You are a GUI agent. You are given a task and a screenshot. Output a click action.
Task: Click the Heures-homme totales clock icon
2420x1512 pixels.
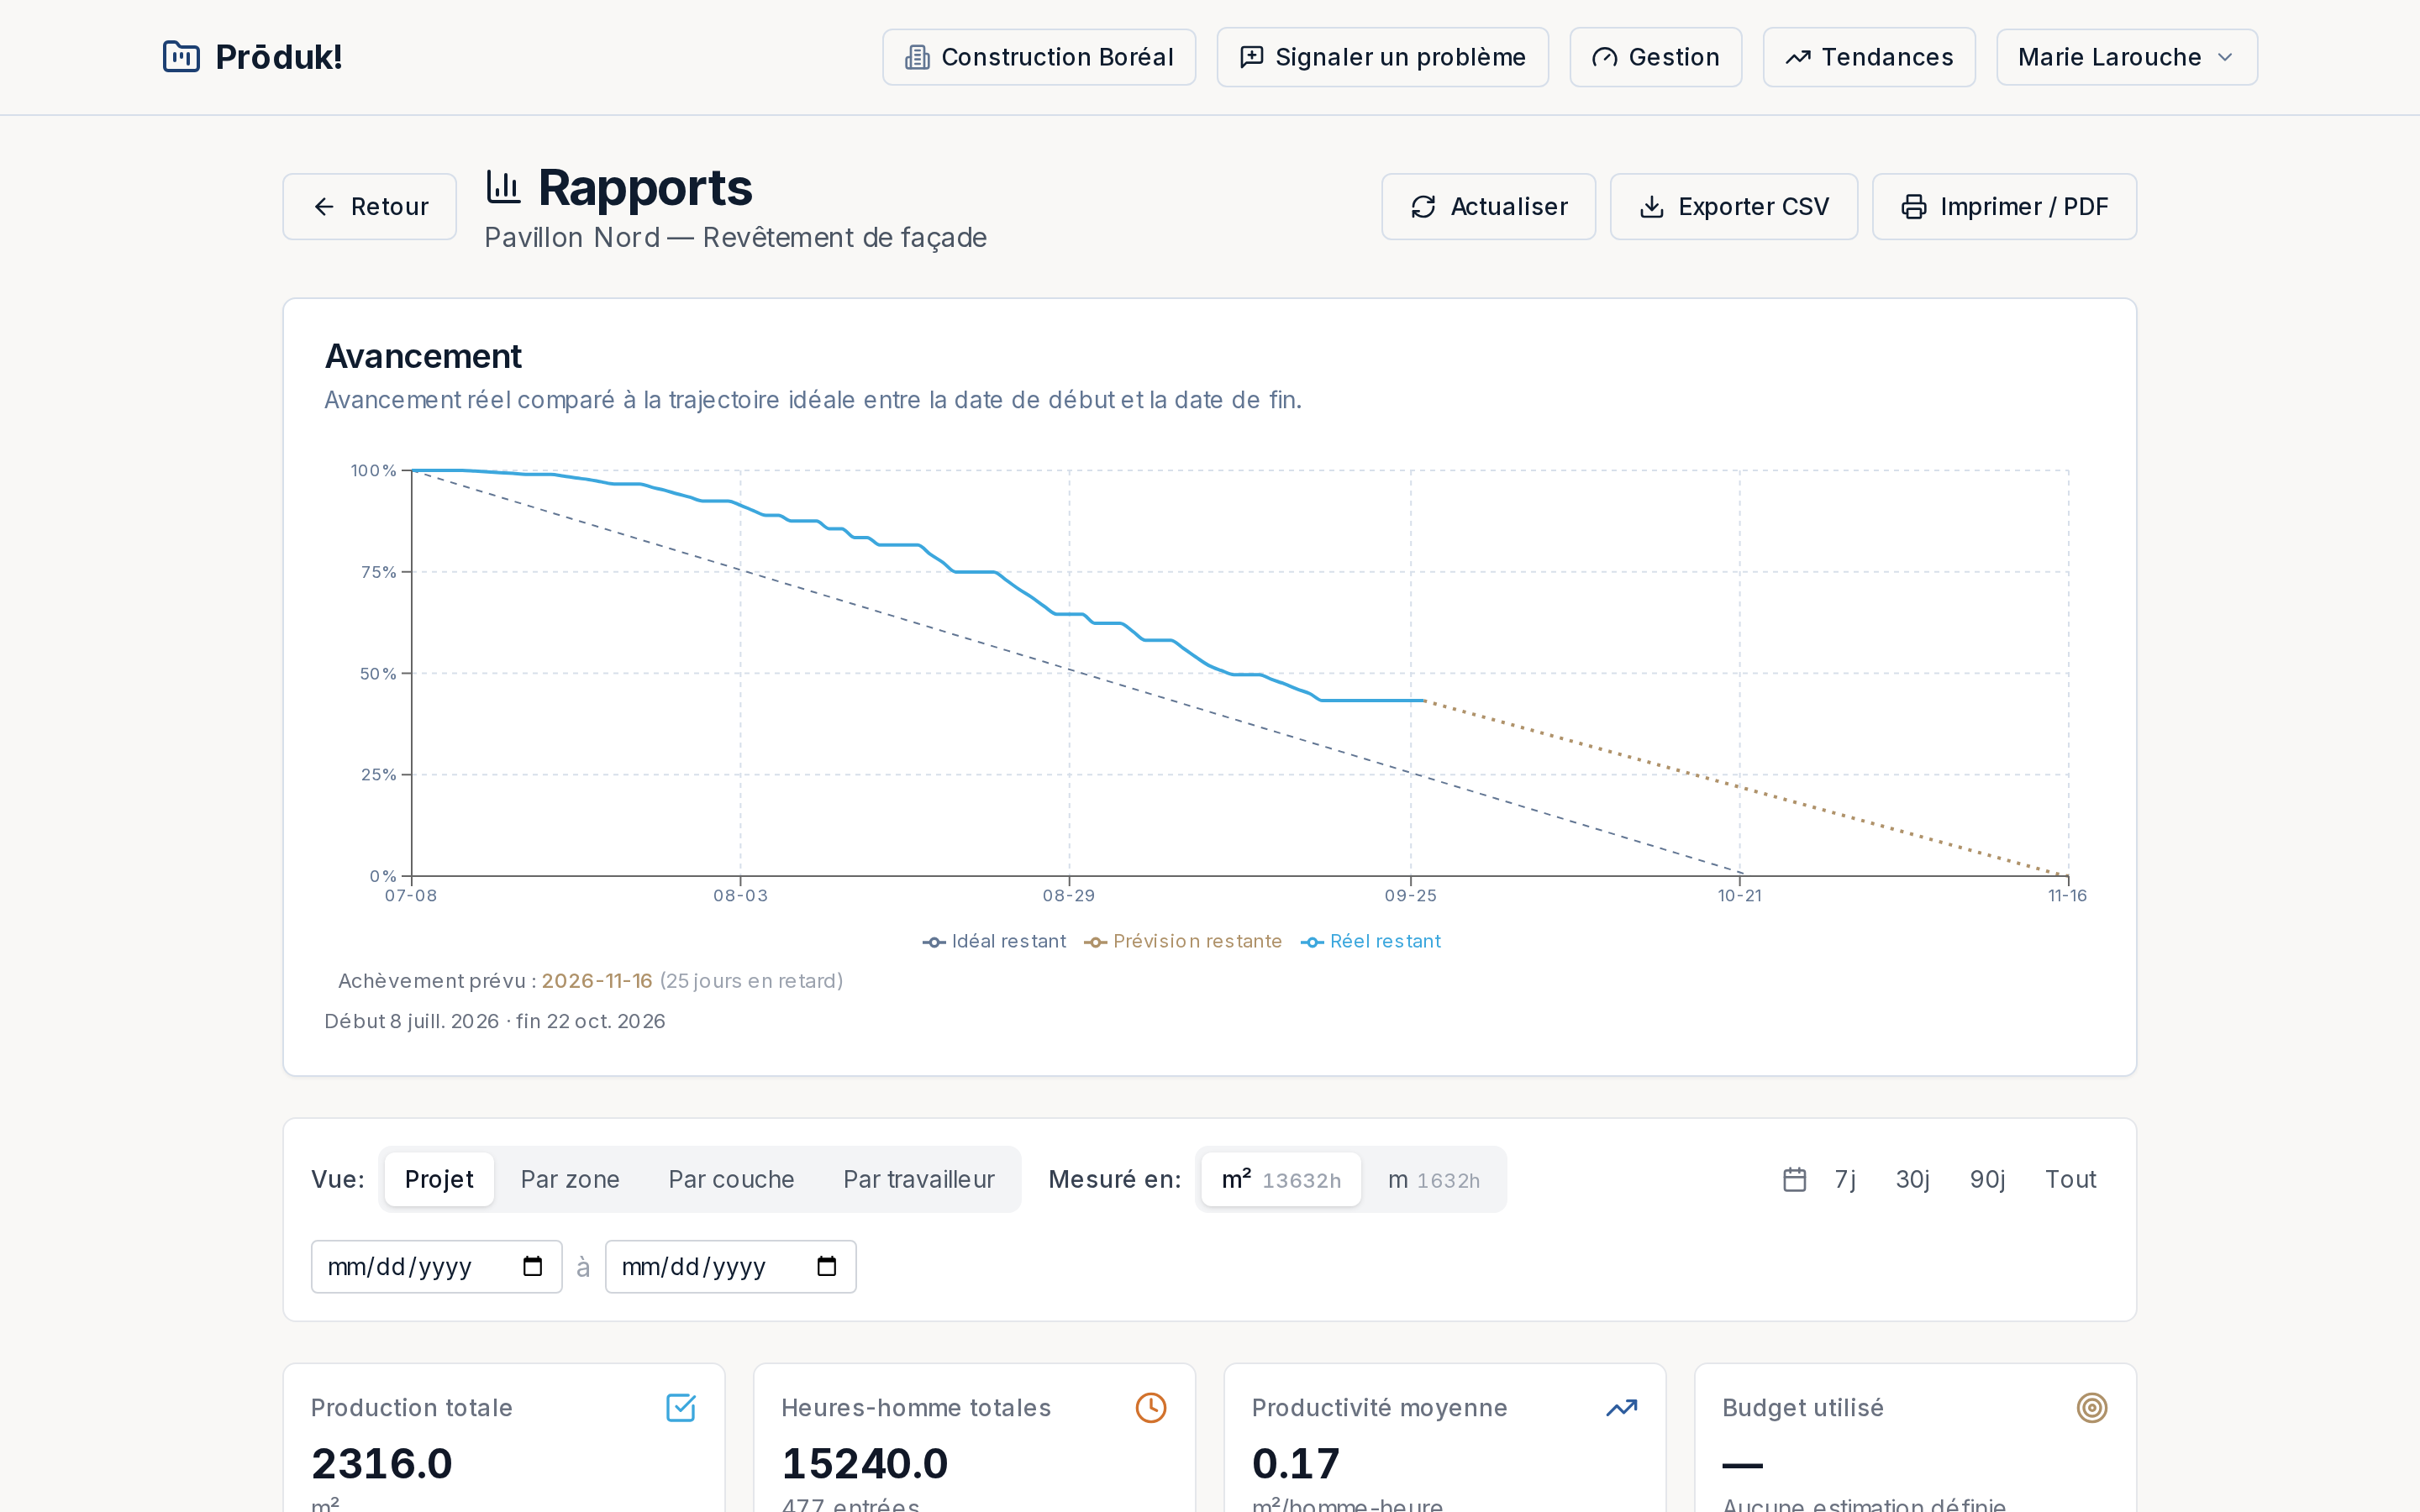pyautogui.click(x=1151, y=1407)
